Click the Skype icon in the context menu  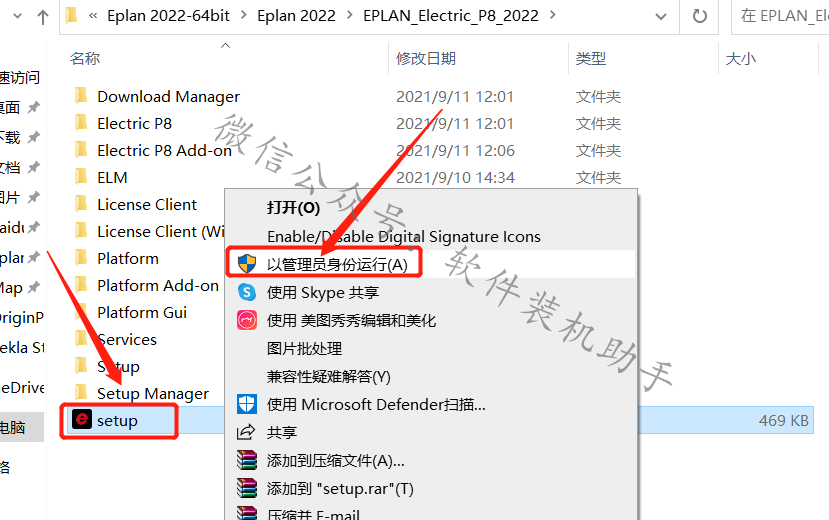coord(247,292)
